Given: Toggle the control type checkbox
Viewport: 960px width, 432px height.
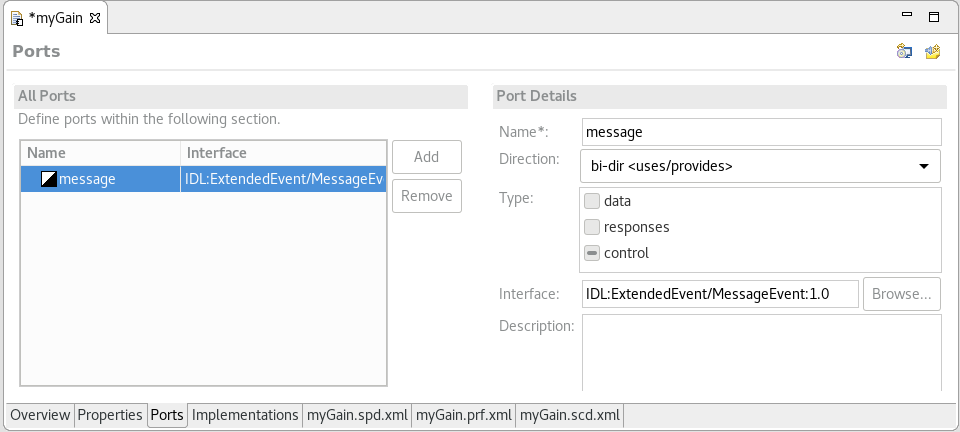Looking at the screenshot, I should (x=592, y=253).
